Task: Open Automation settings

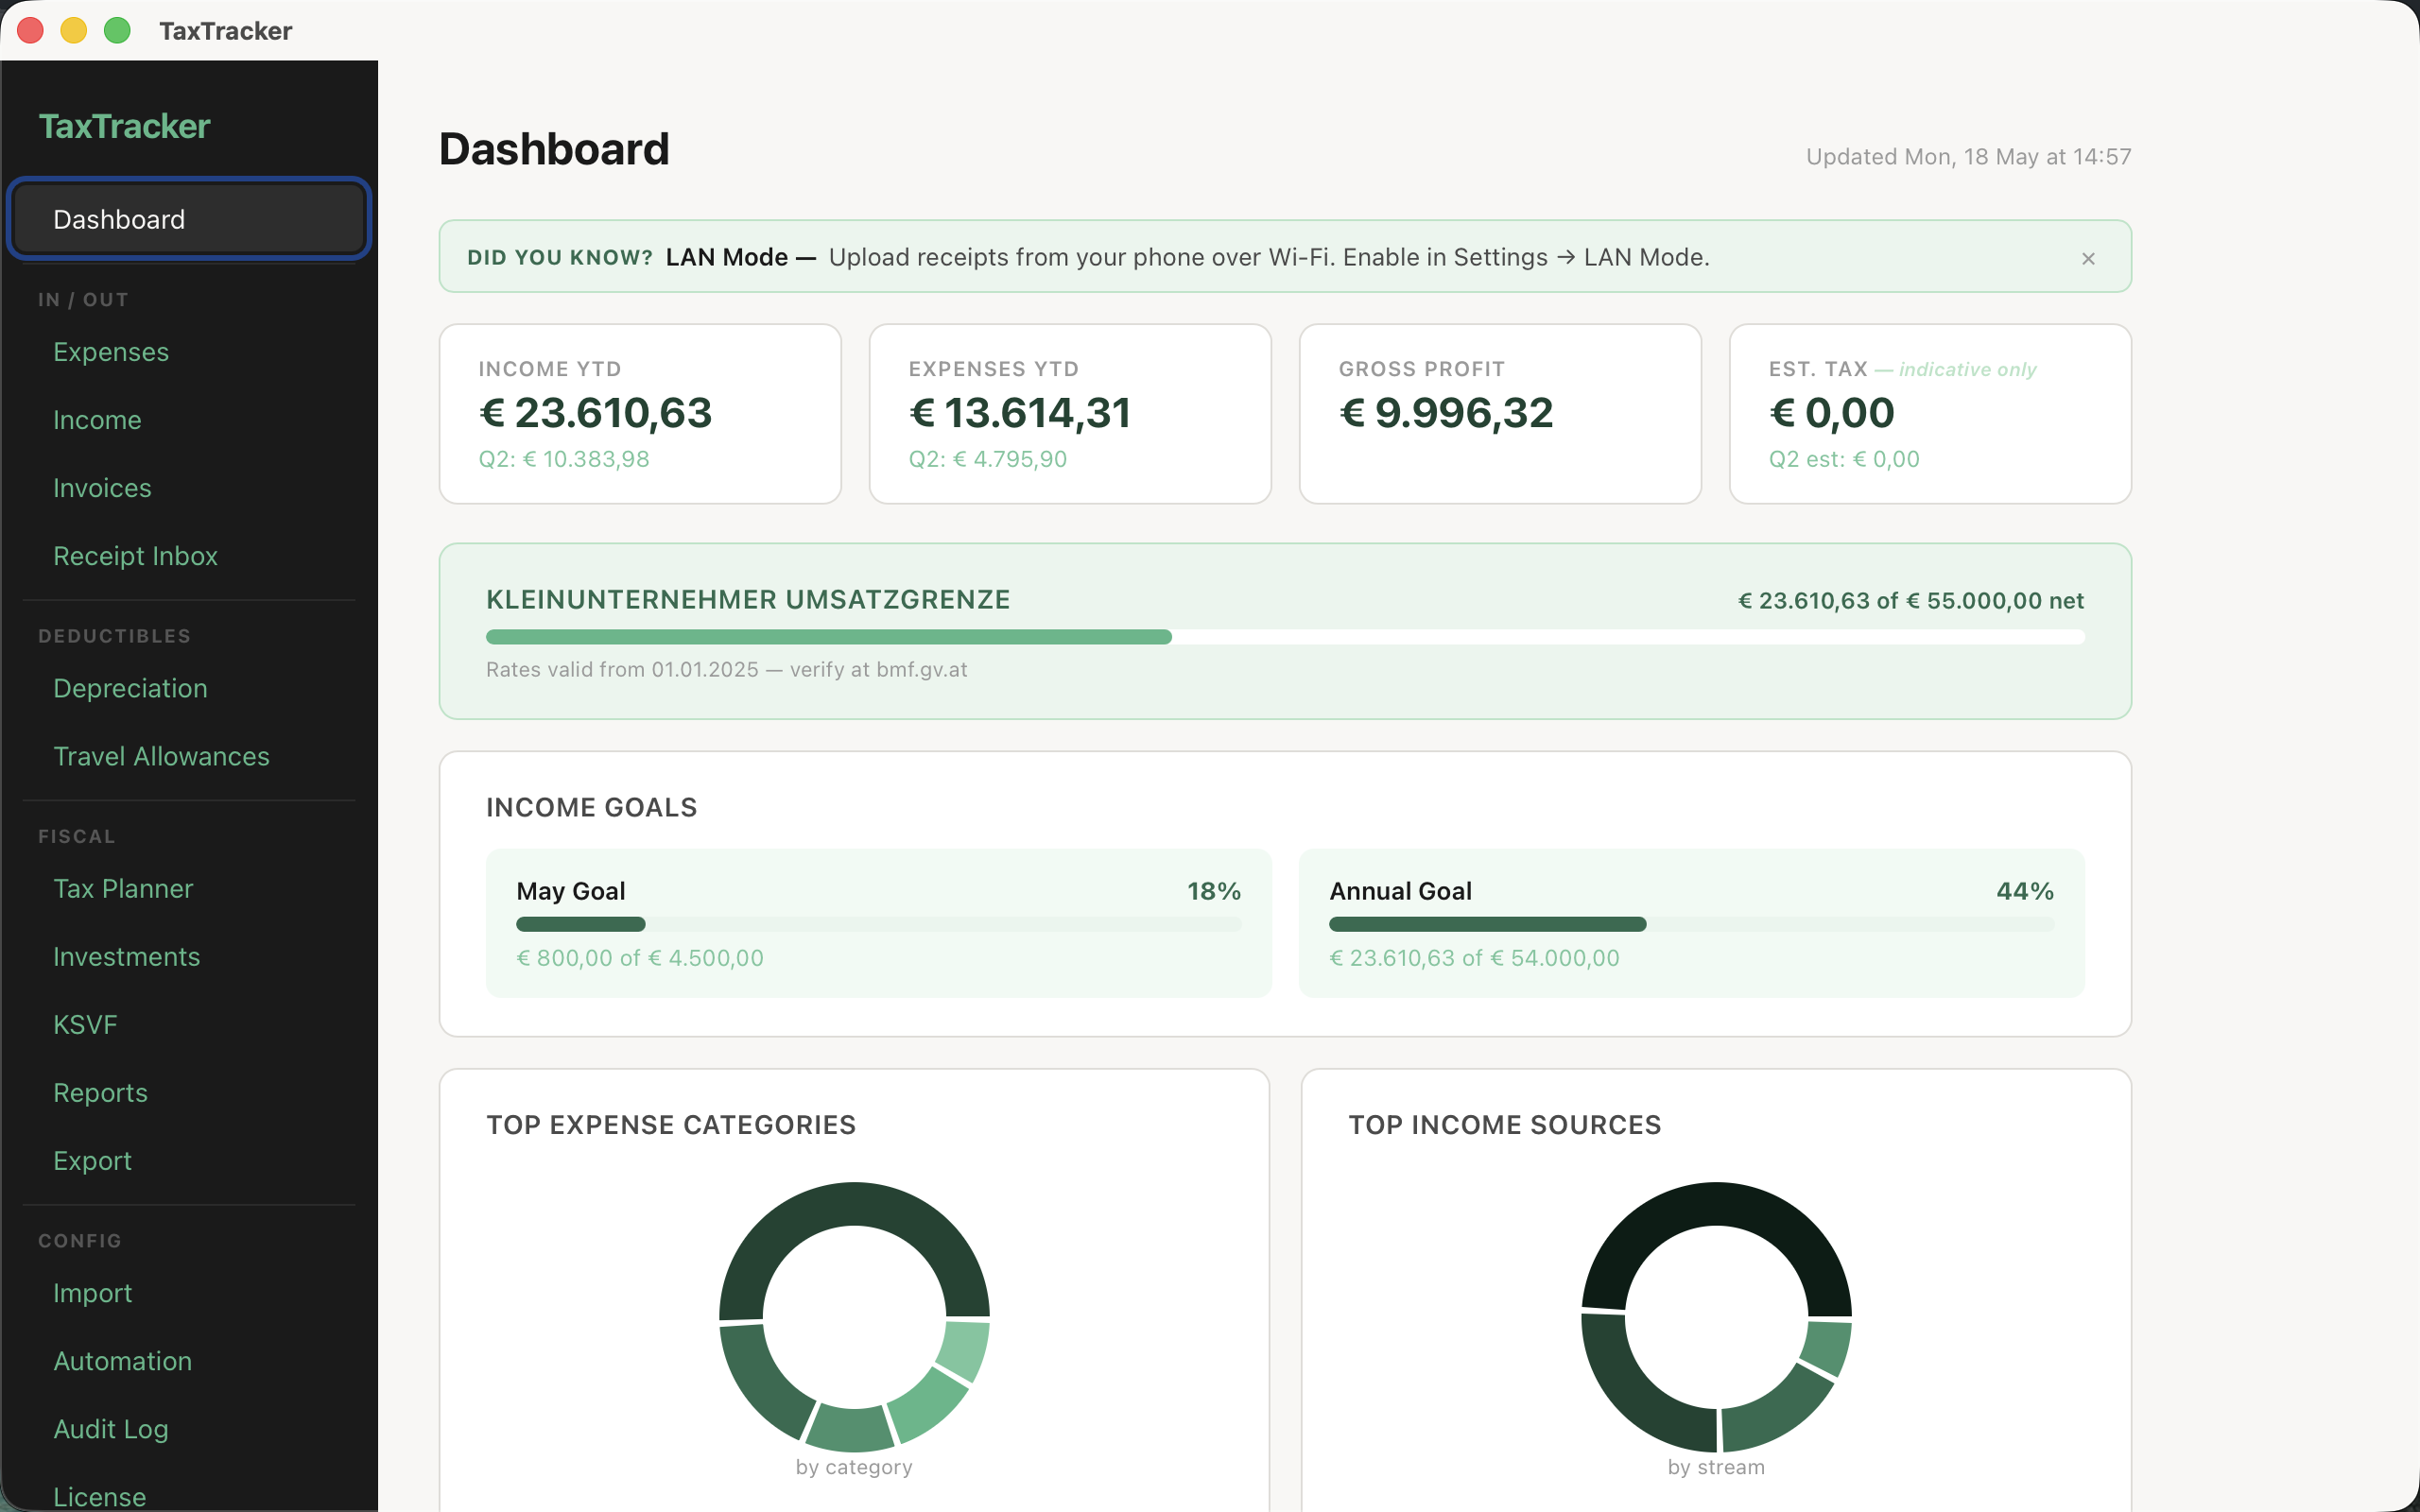Action: pos(122,1361)
